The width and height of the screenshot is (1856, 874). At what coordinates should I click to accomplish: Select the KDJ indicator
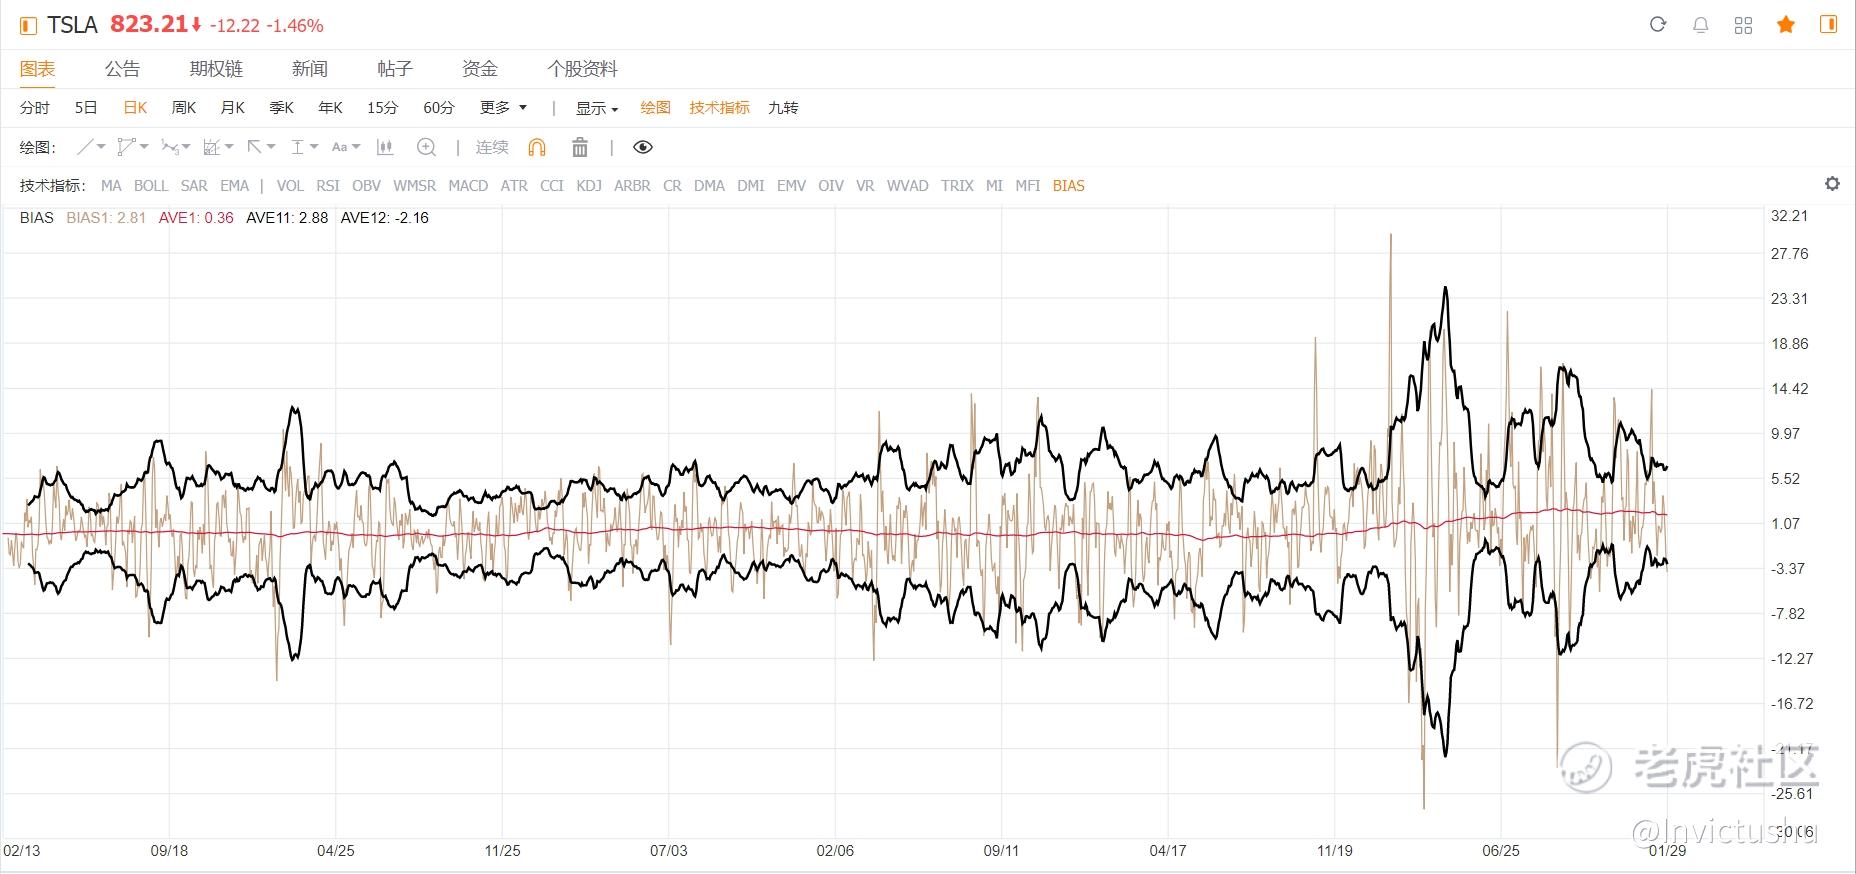[x=589, y=186]
